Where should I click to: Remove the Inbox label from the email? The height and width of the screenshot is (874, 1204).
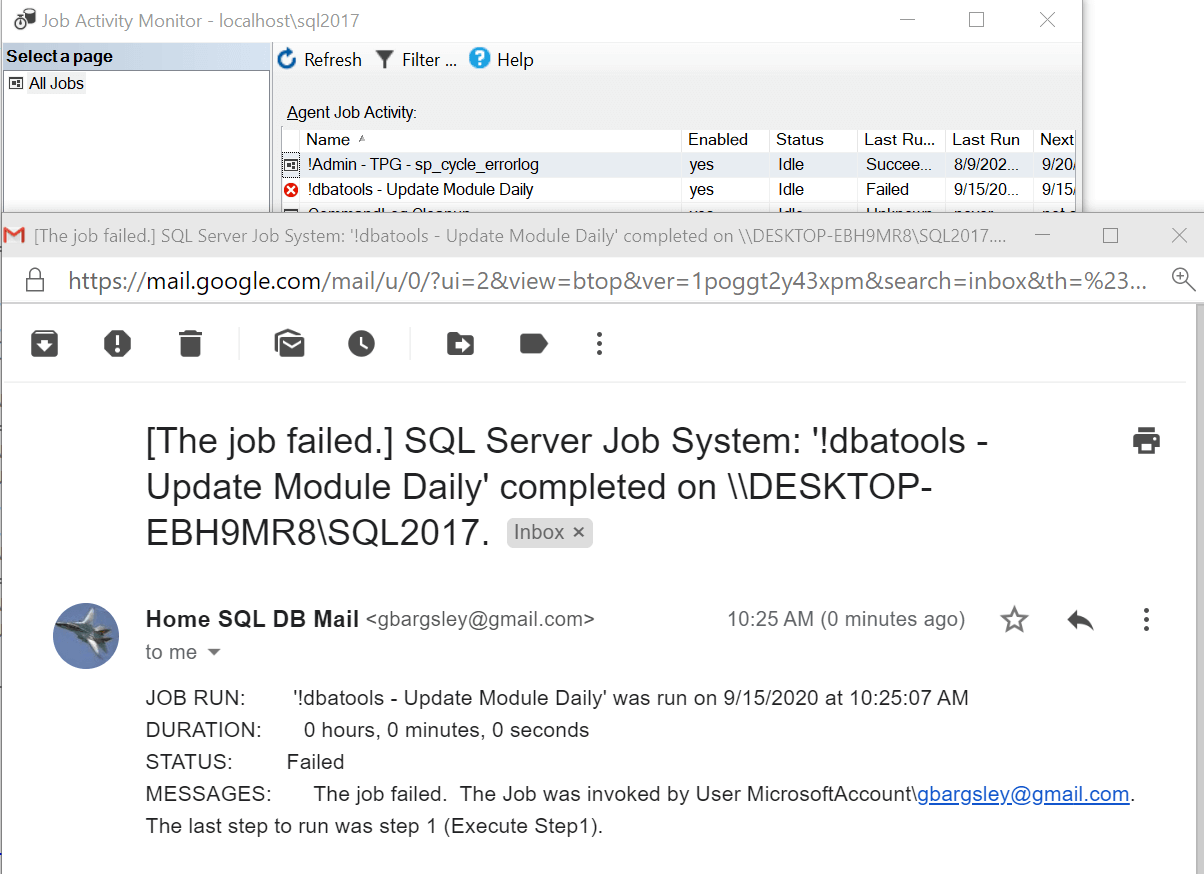tap(579, 533)
